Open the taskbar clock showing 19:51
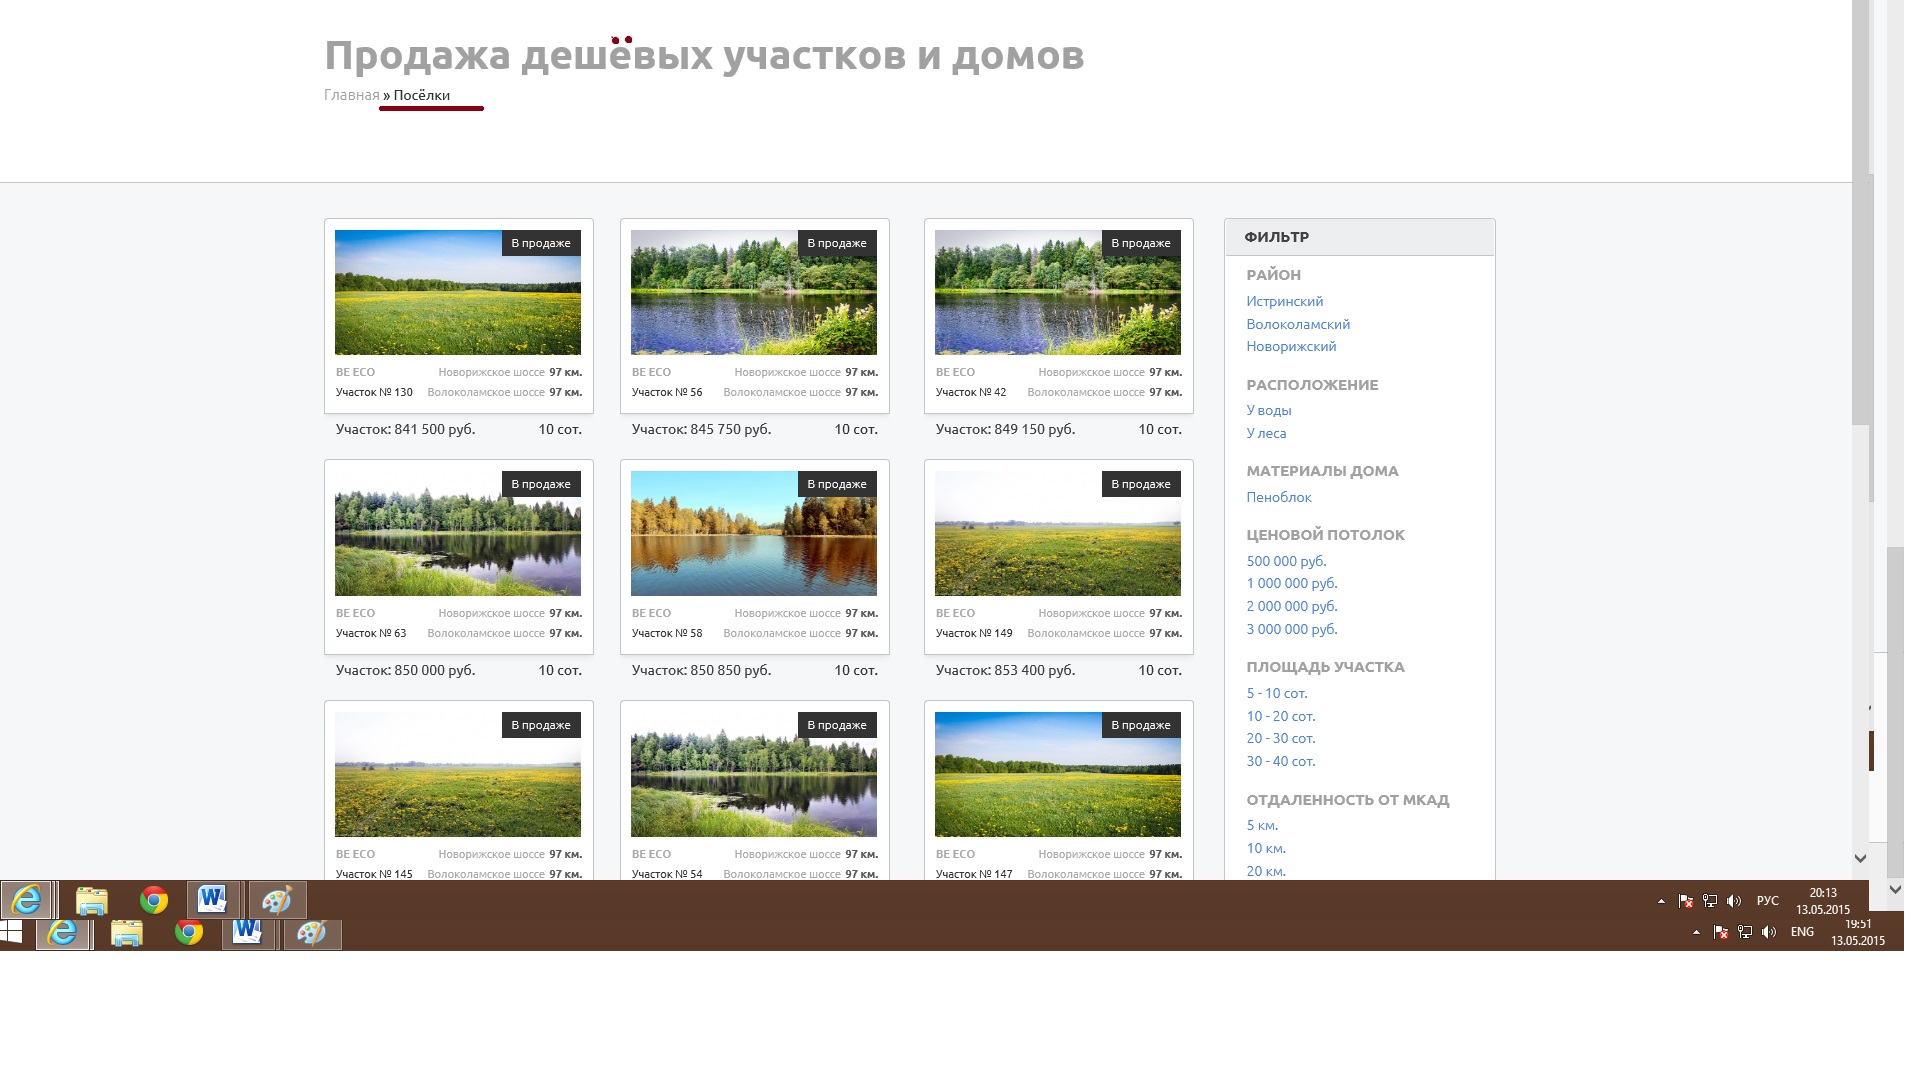Screen dimensions: 1920x1080 1857,932
